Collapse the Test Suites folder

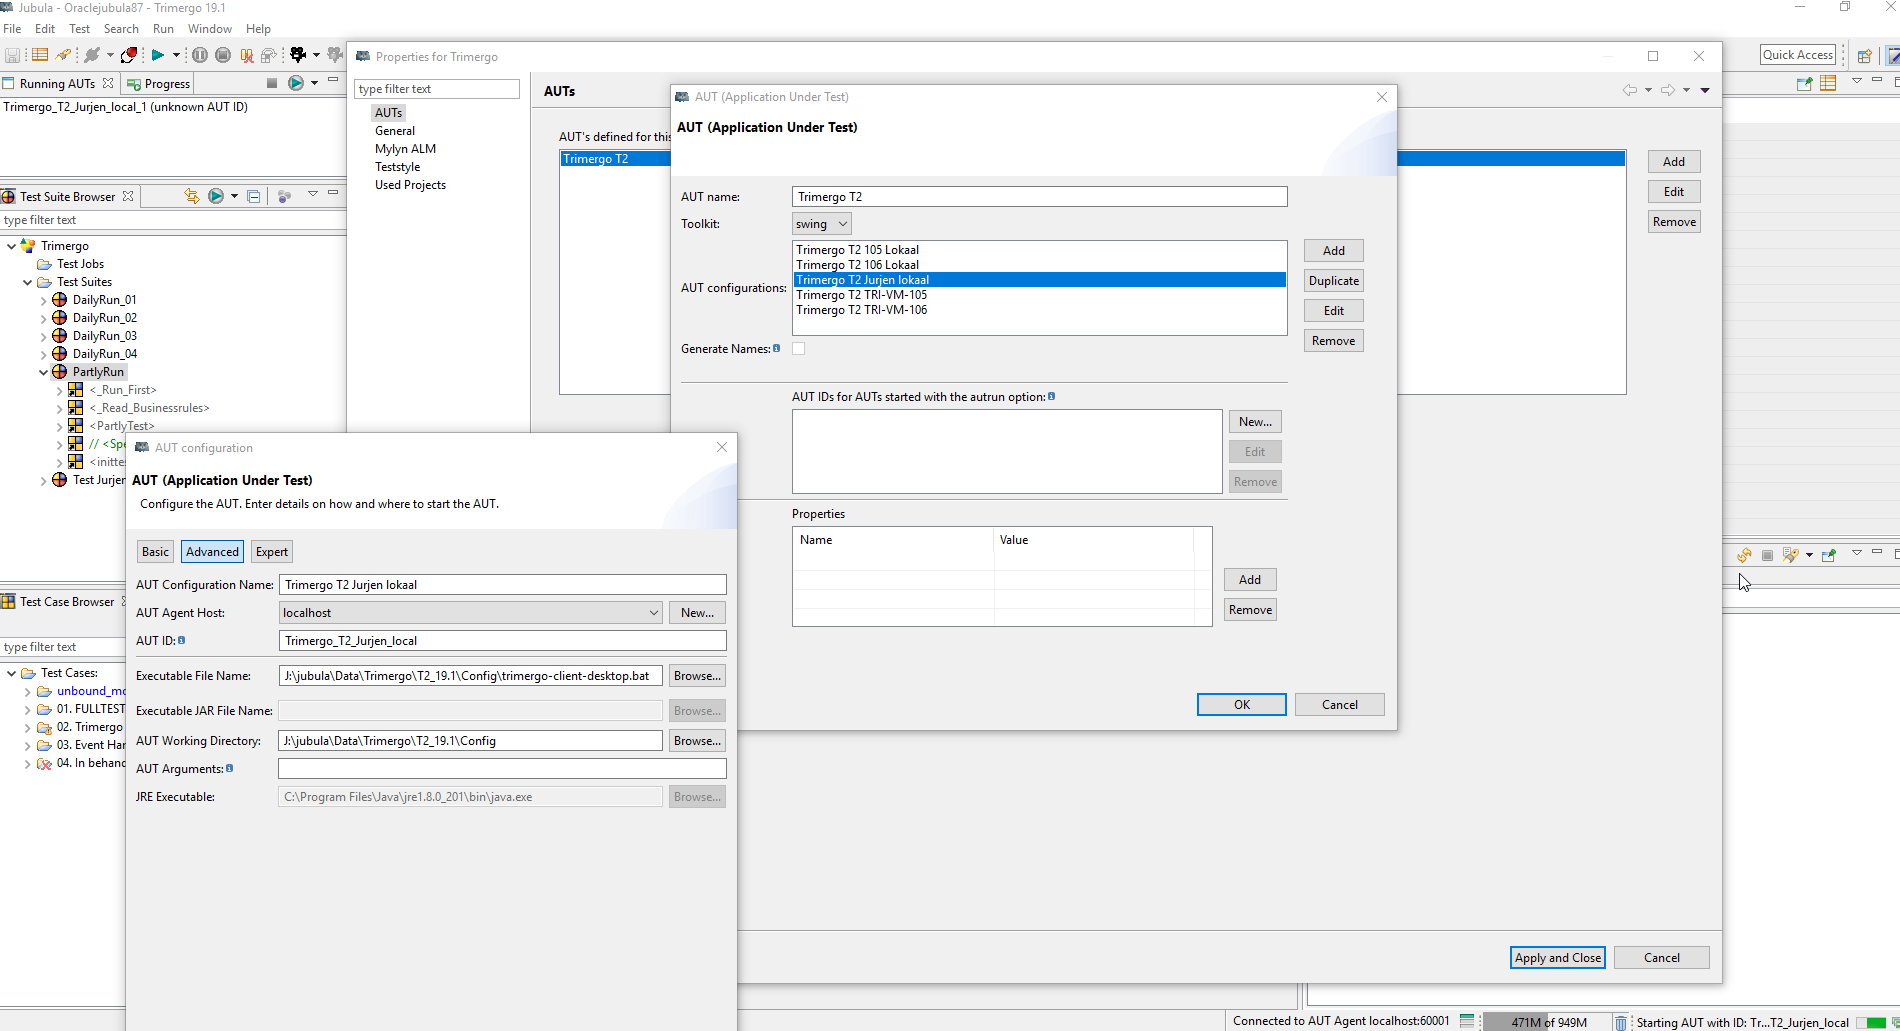(x=27, y=282)
